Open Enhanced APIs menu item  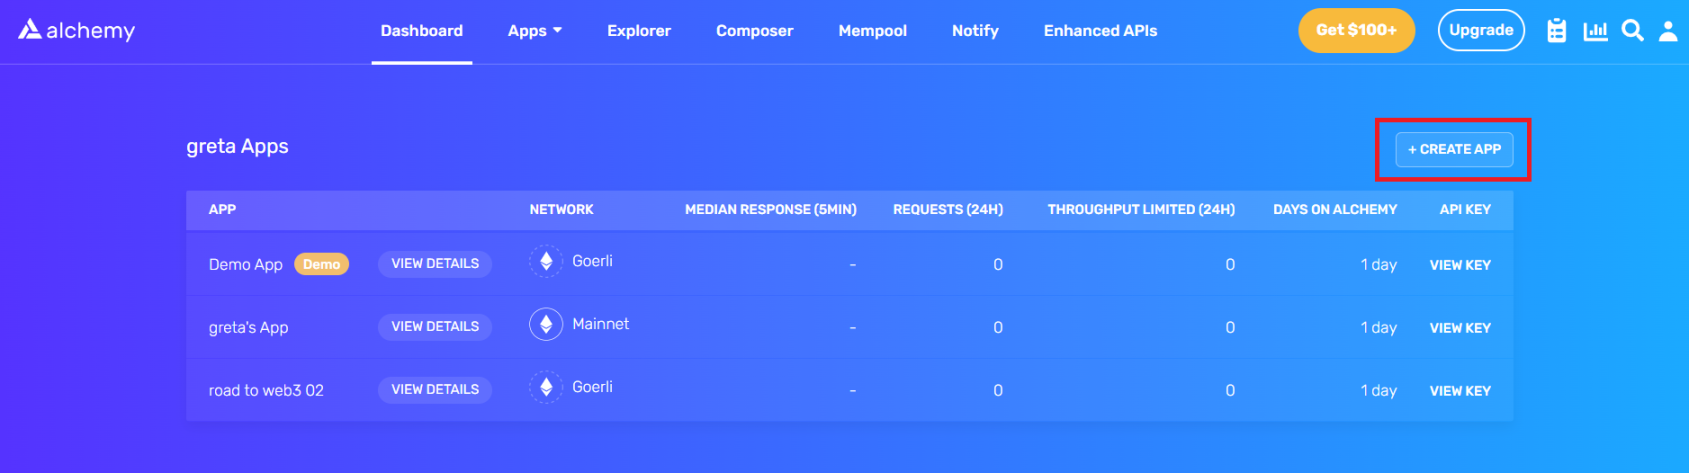1100,31
